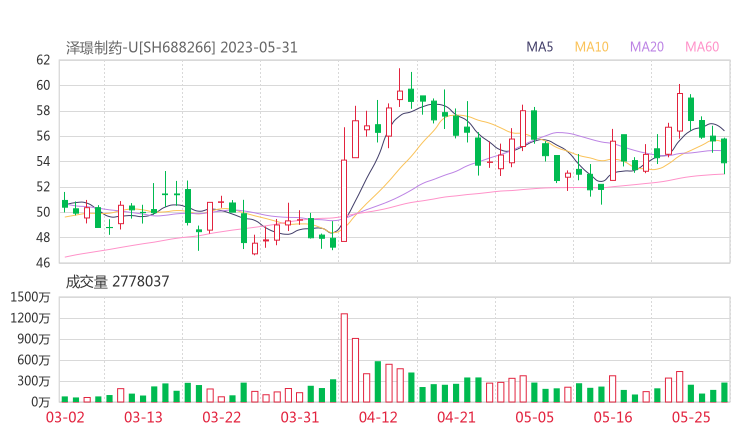Click the 46 price axis label

(43, 263)
